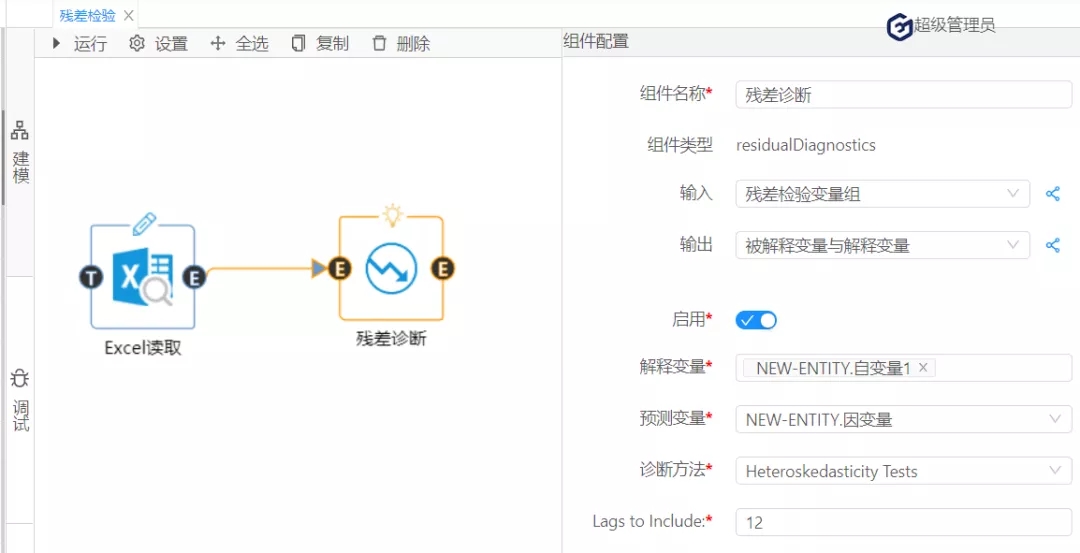This screenshot has width=1080, height=553.
Task: Click the Excel读取 node icon
Action: (142, 277)
